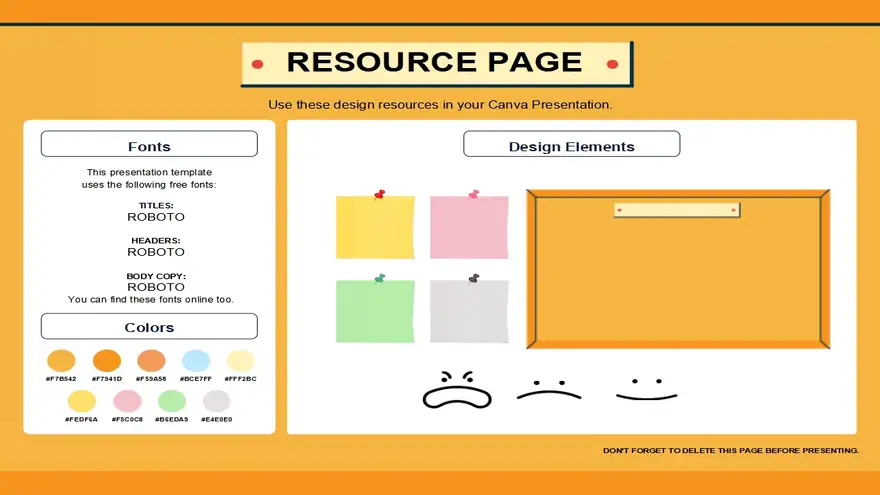Pick the #F59A58 color swatch
The height and width of the screenshot is (495, 880).
pos(152,360)
